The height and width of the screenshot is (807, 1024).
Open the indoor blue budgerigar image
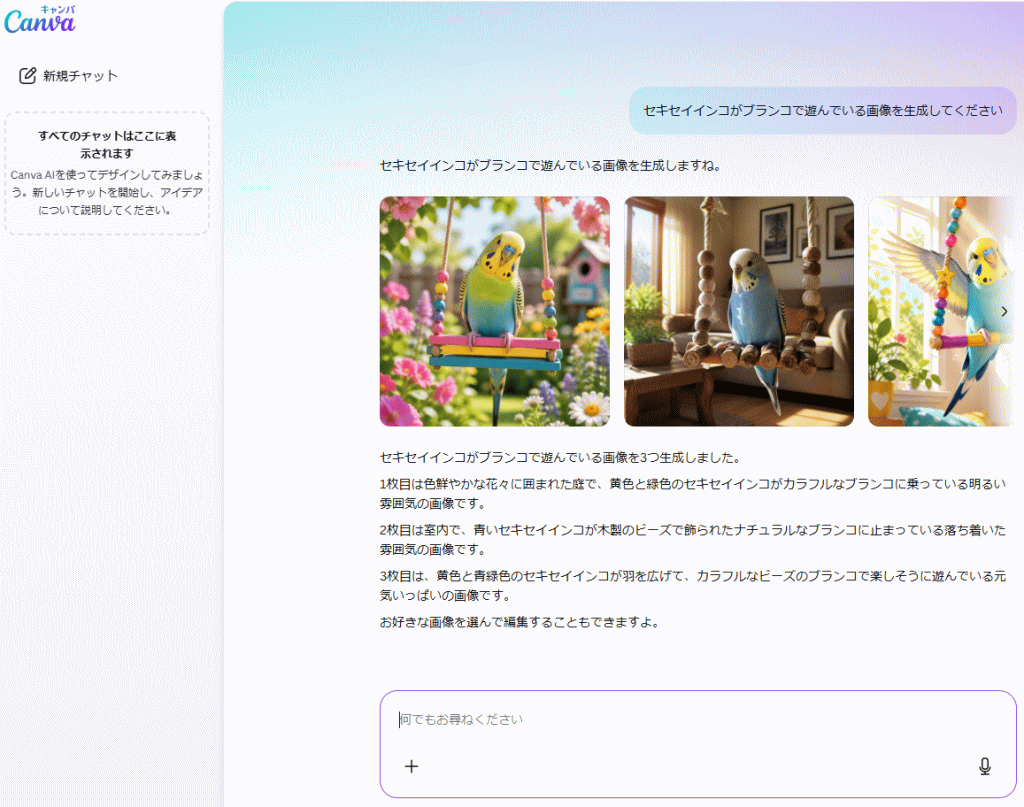click(739, 311)
